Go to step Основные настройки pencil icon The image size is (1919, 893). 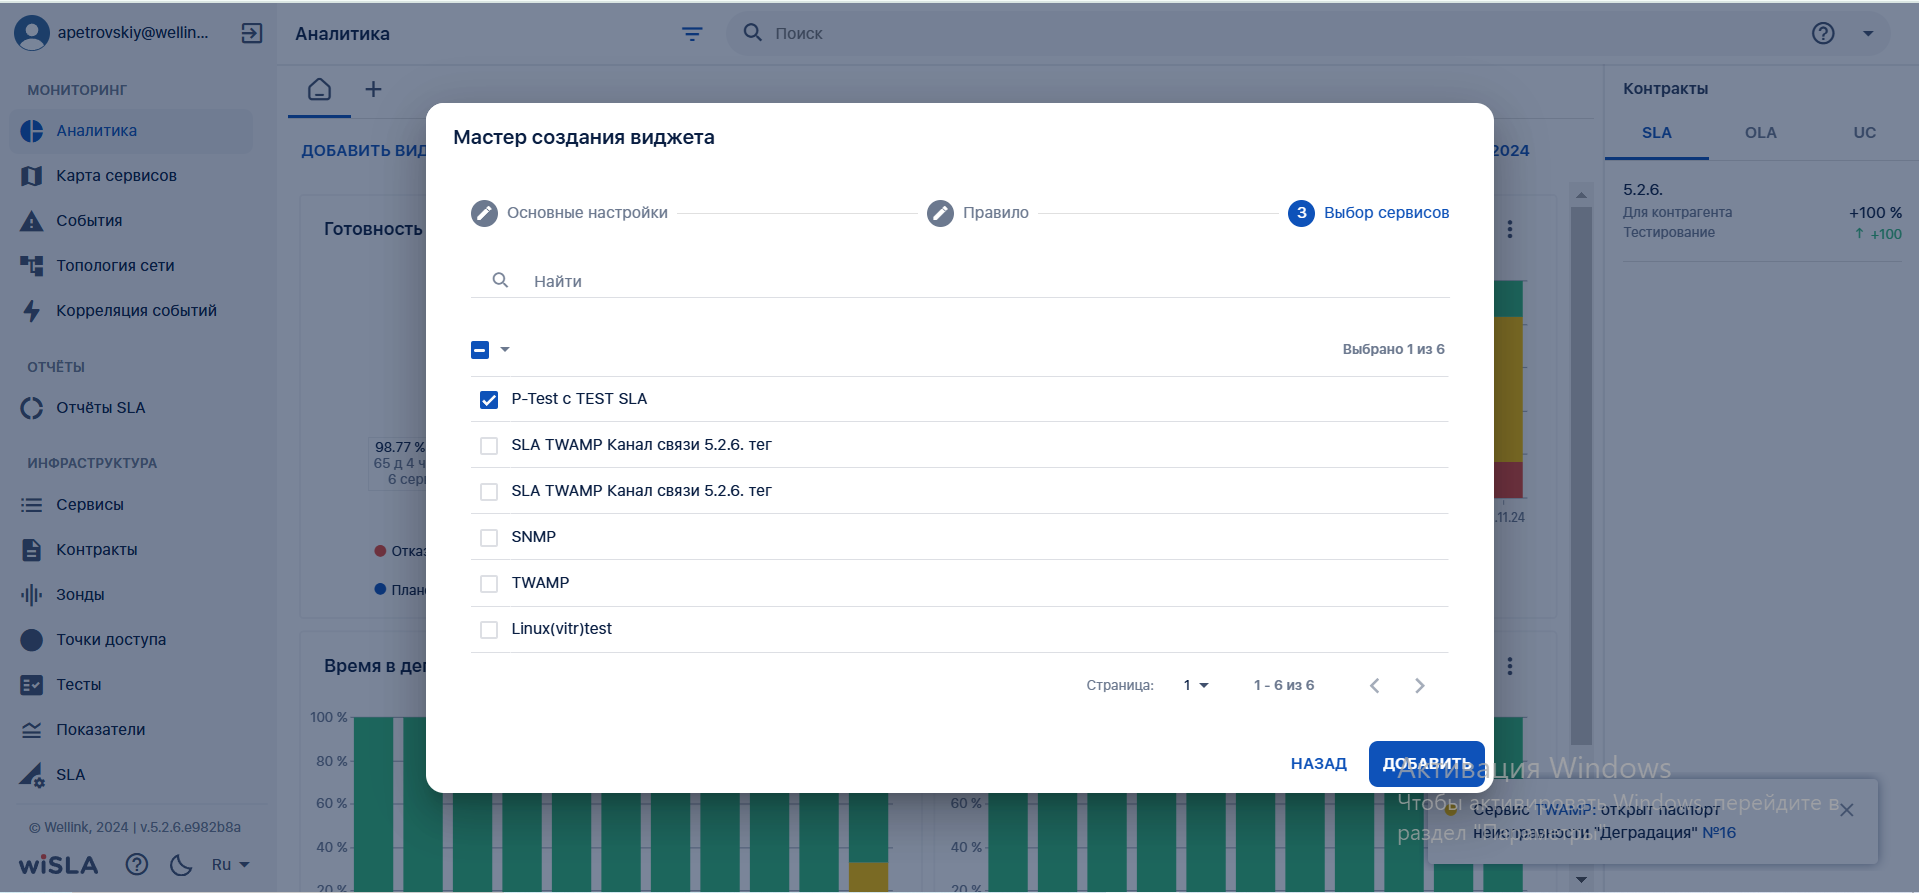(484, 213)
